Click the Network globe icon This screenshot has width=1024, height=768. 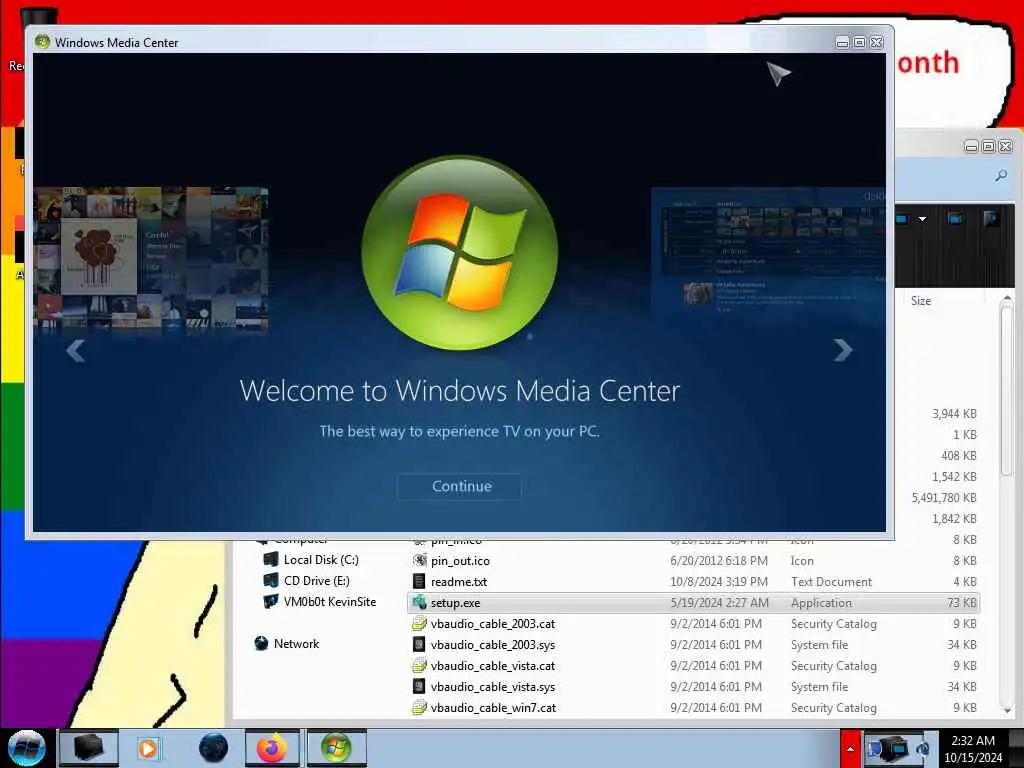[261, 643]
